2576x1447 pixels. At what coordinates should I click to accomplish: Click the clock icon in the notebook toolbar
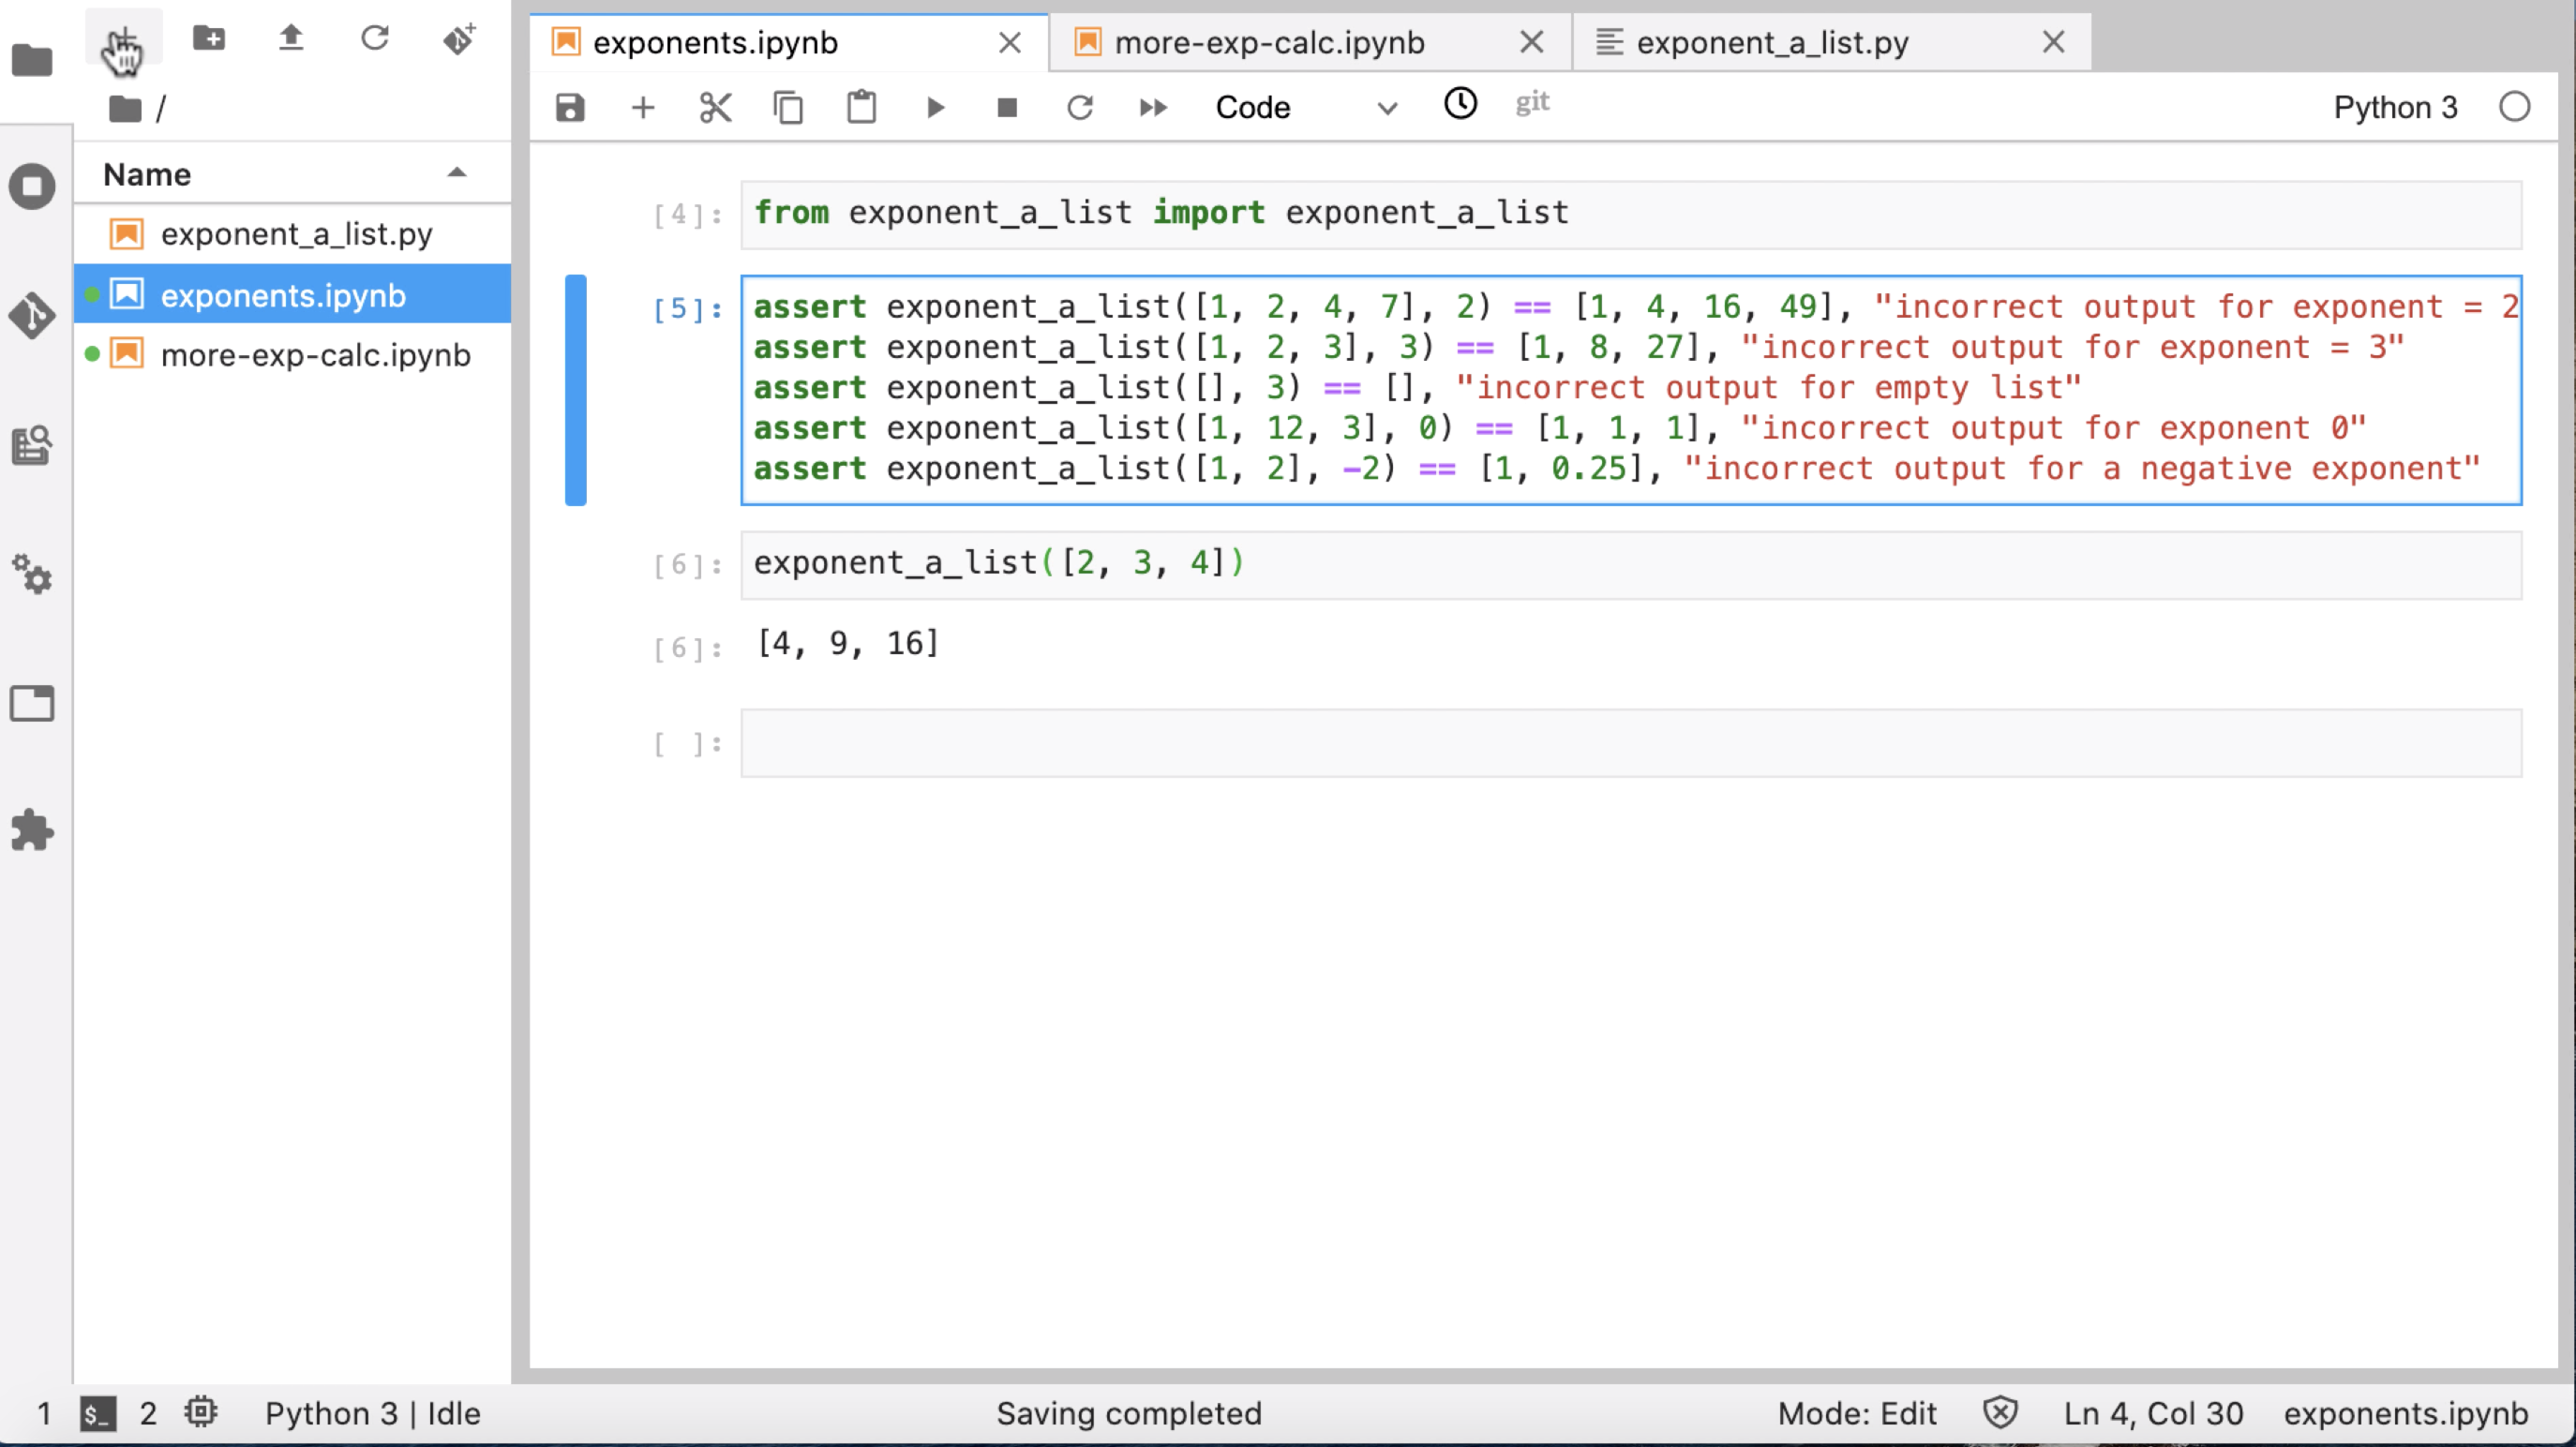coord(1460,103)
